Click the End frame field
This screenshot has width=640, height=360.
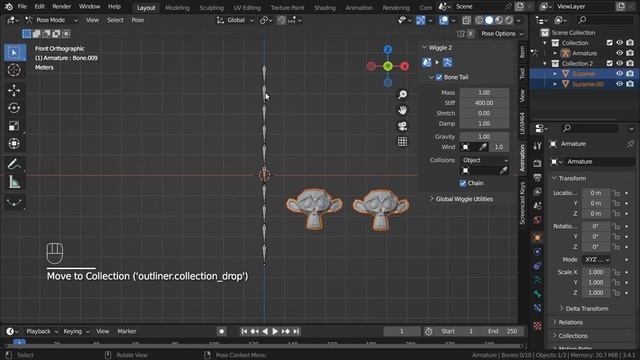click(x=502, y=331)
